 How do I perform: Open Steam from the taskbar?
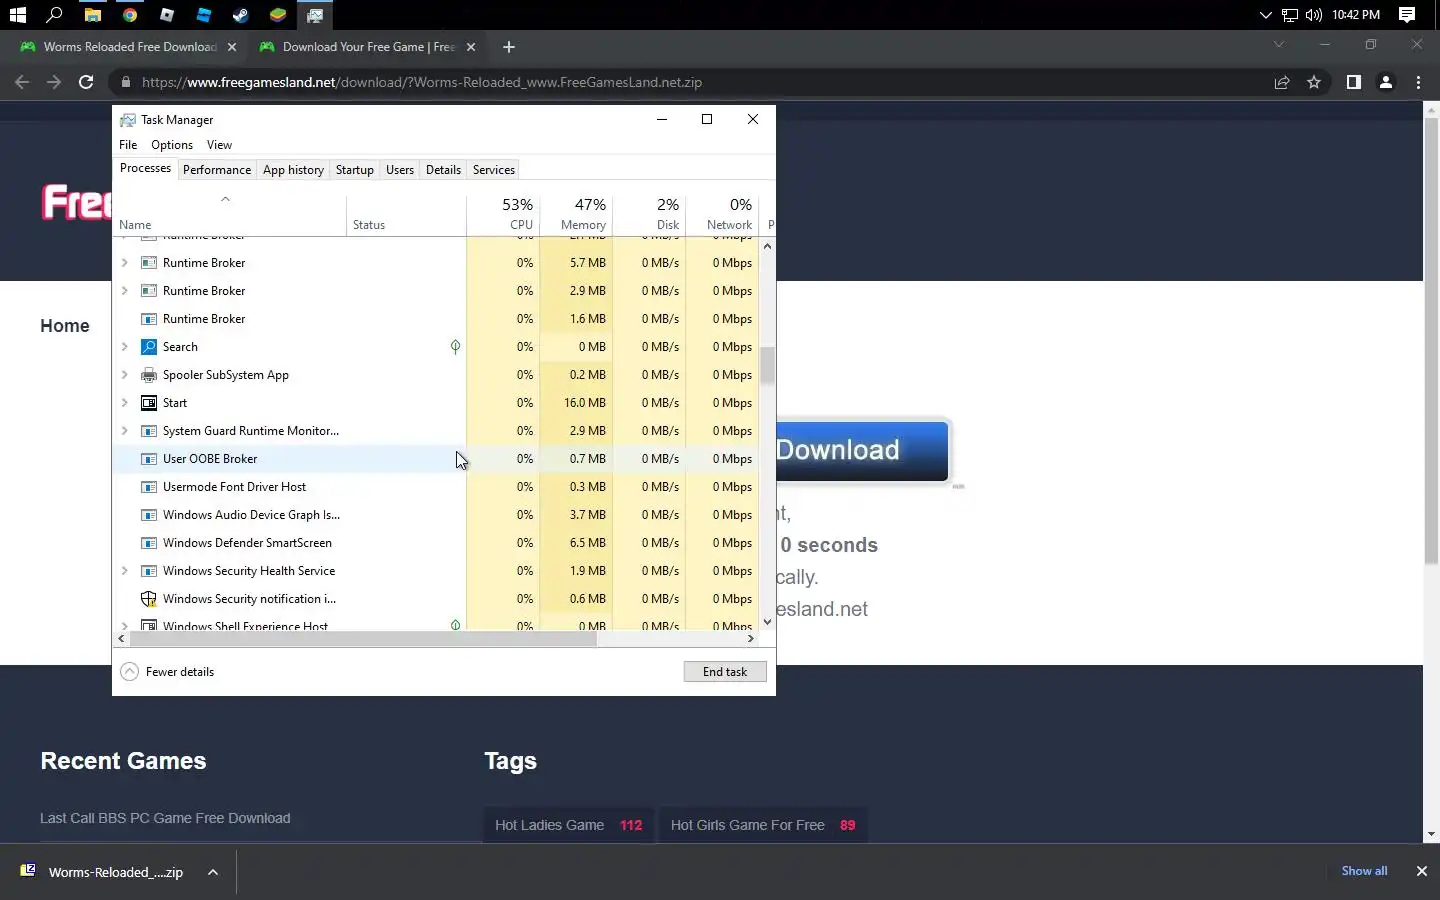pyautogui.click(x=240, y=15)
